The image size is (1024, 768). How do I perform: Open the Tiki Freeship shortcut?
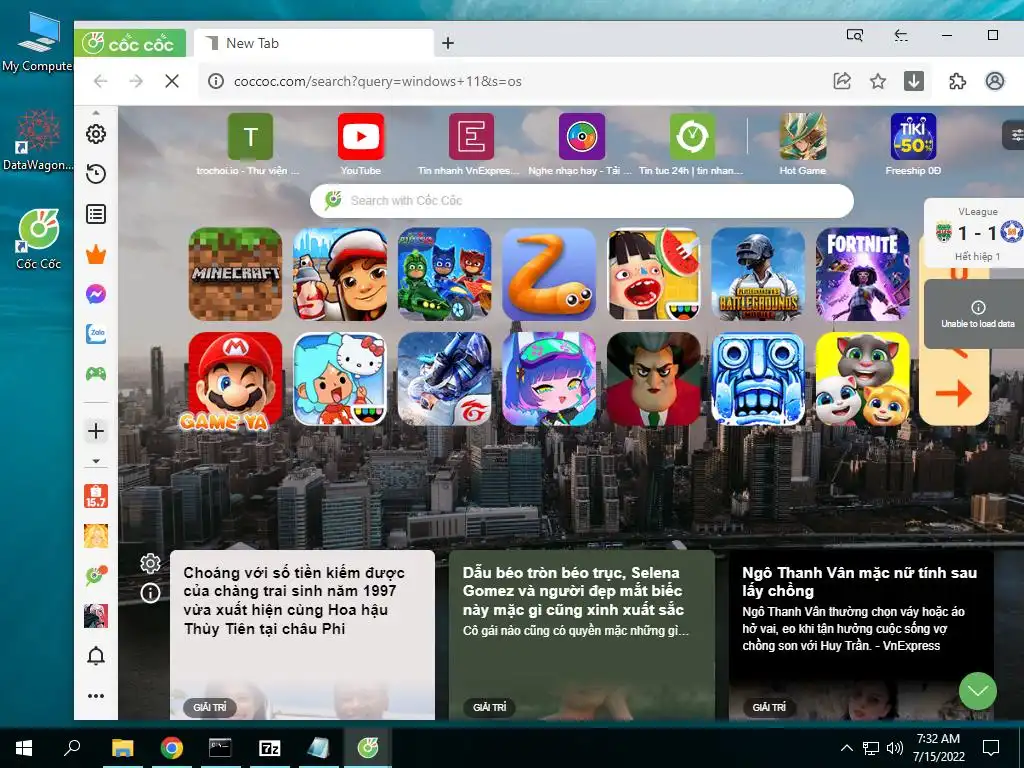[913, 144]
